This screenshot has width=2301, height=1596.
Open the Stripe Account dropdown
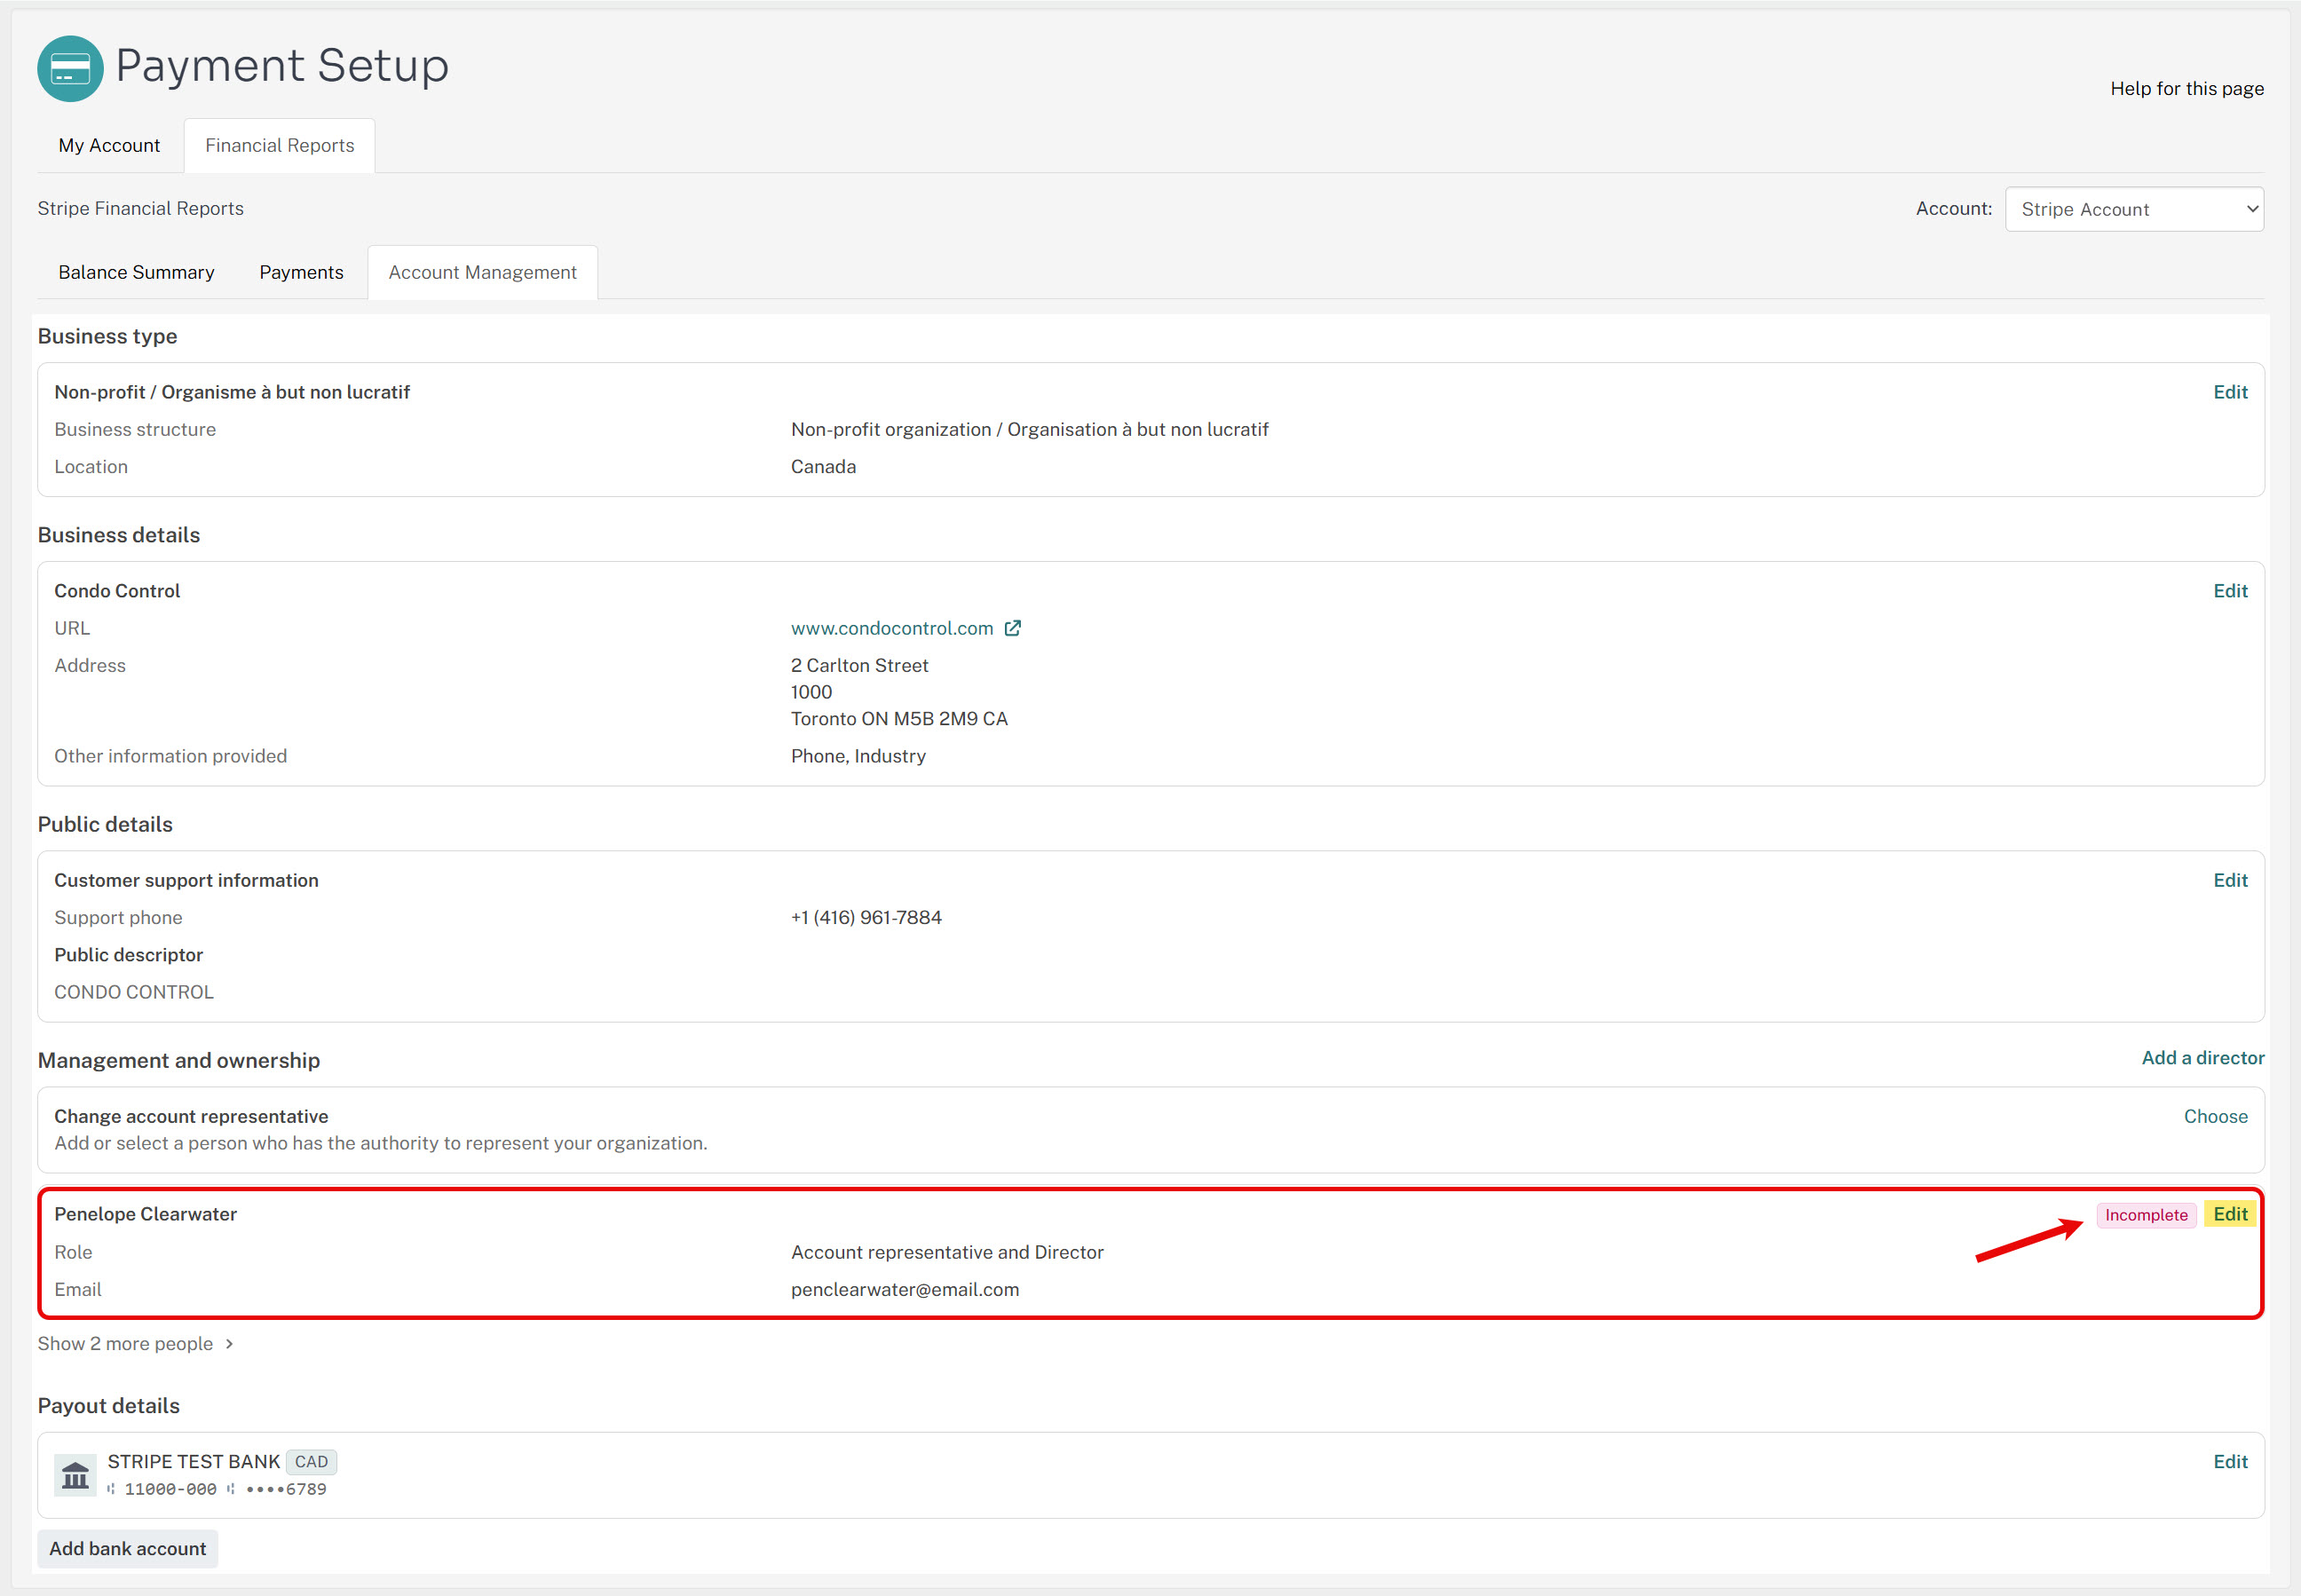(x=2134, y=209)
